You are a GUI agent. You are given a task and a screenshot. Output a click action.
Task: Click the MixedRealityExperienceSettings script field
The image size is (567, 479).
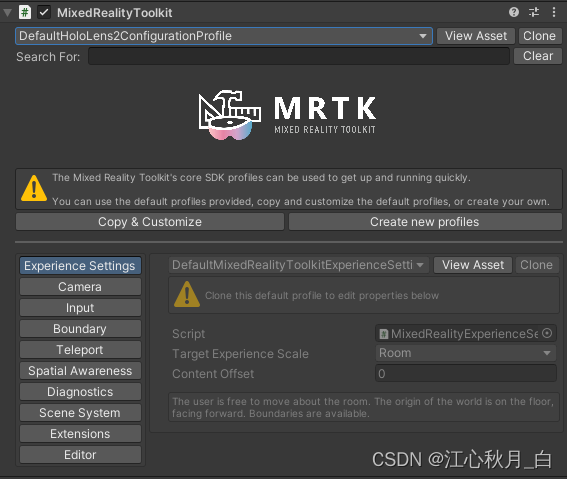(466, 333)
